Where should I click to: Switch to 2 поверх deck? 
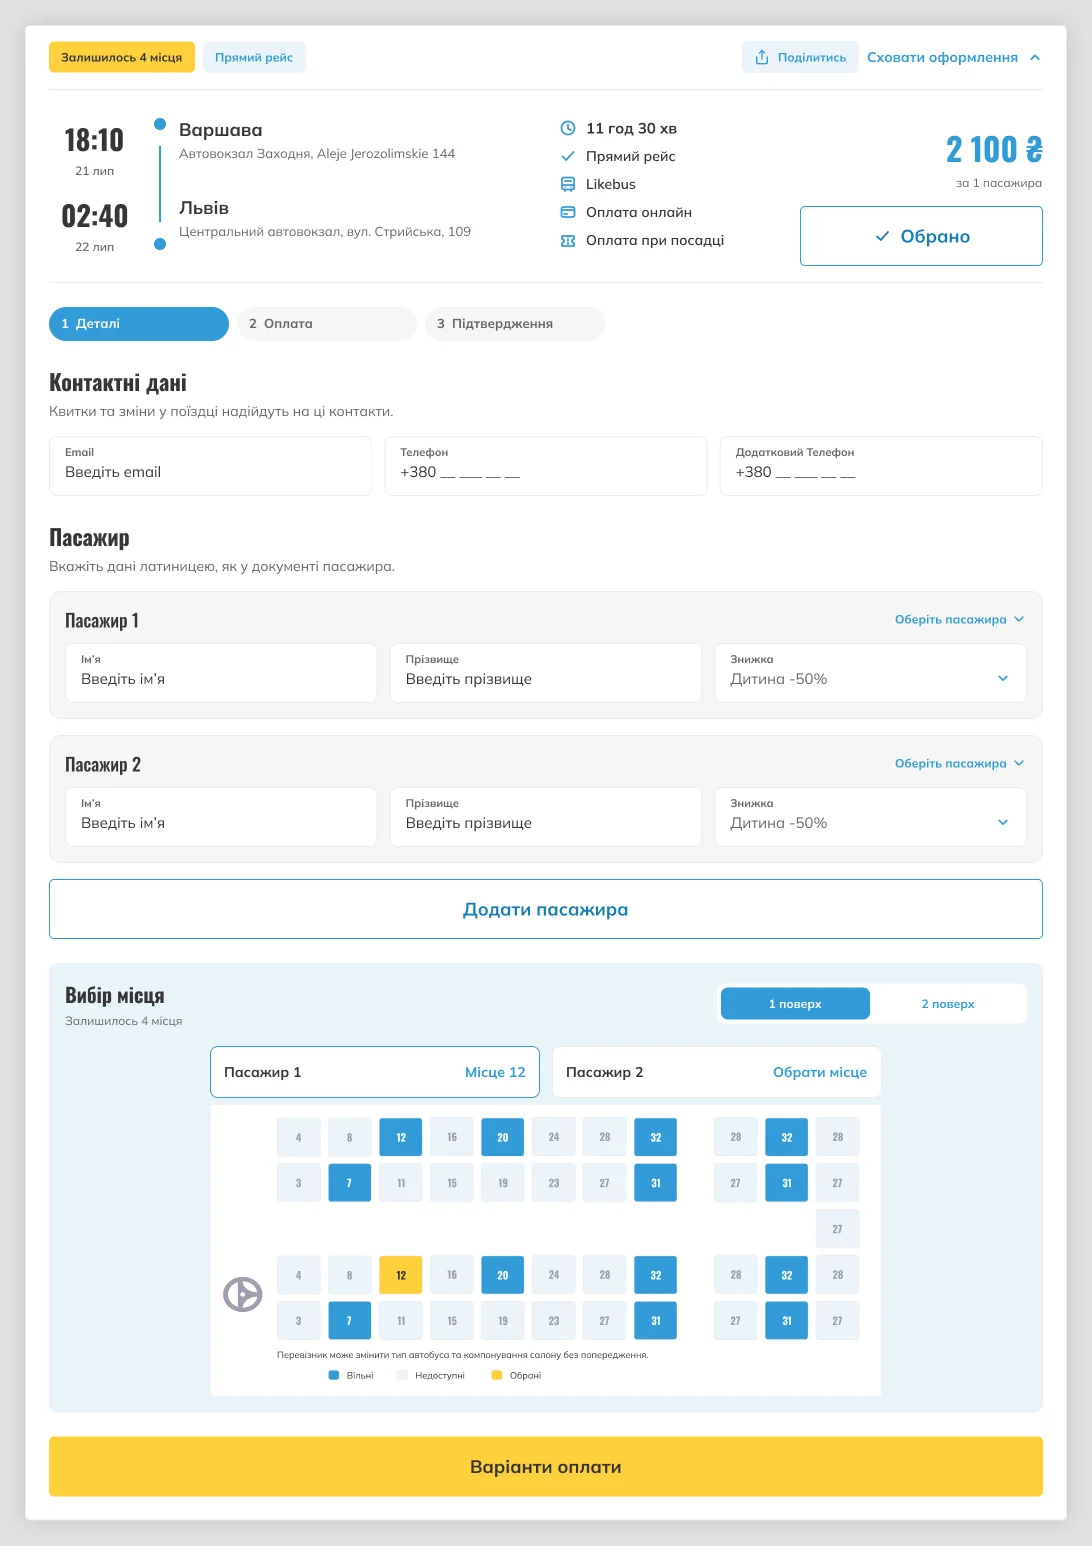(948, 1004)
